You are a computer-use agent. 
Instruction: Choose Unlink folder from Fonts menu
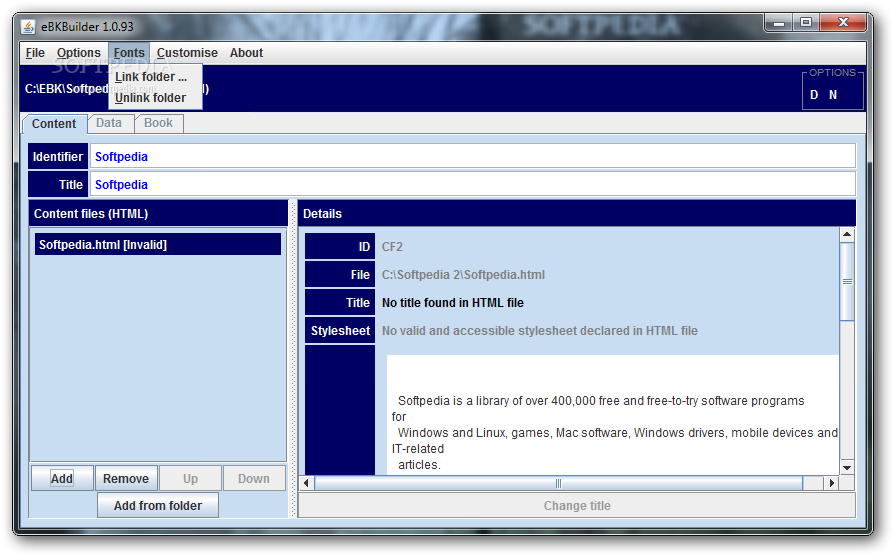pyautogui.click(x=155, y=98)
